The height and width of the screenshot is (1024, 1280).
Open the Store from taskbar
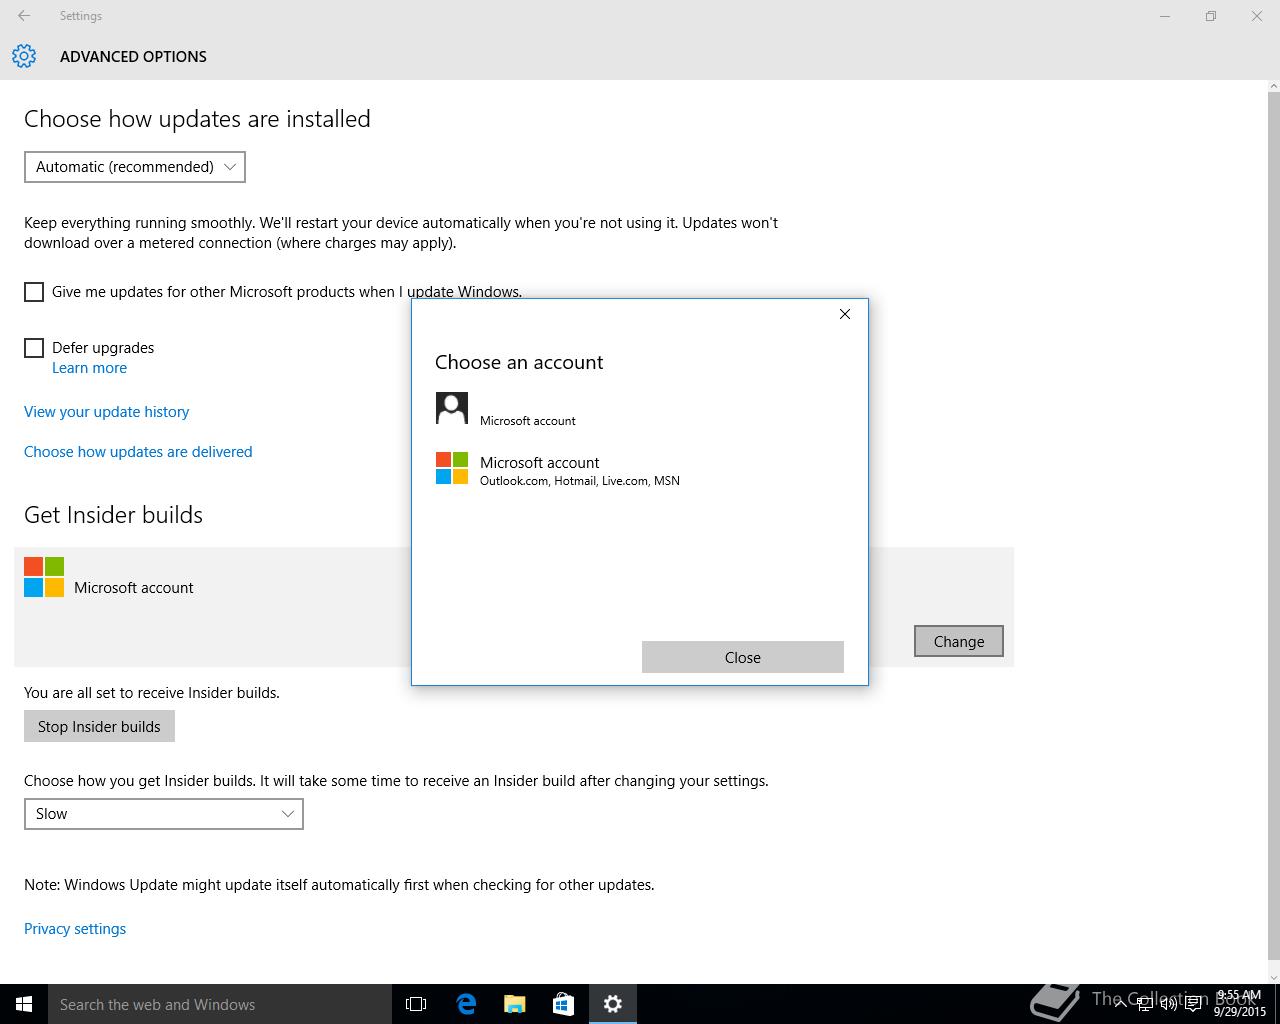(564, 1004)
